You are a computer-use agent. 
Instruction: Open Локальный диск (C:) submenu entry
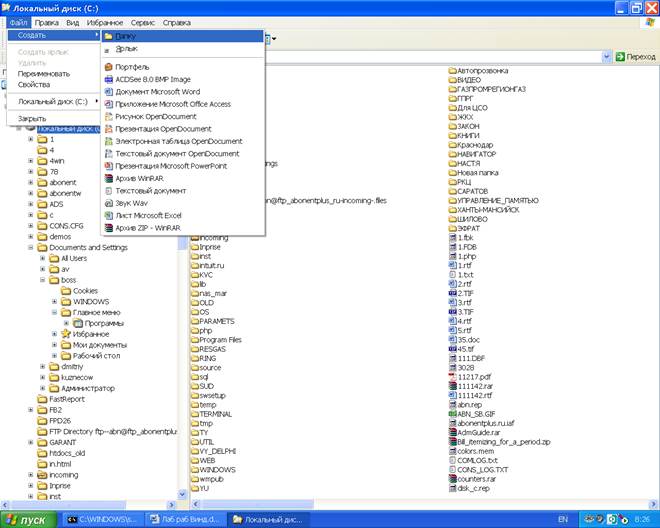click(x=53, y=101)
